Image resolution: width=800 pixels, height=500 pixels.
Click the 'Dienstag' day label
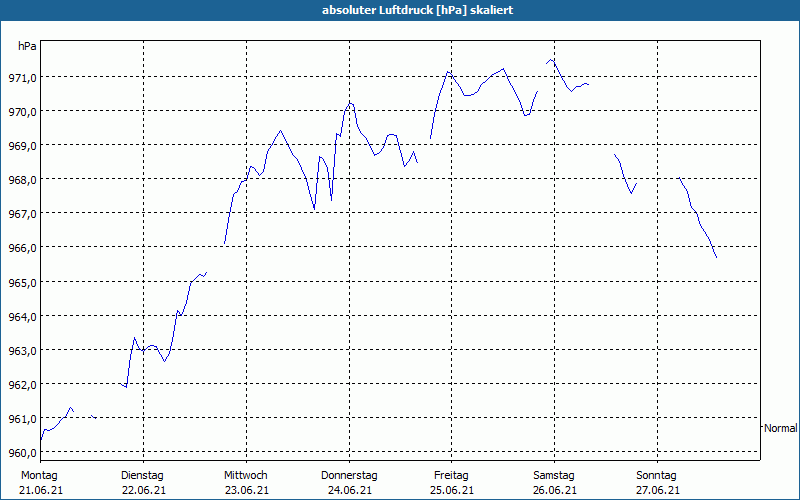(142, 476)
